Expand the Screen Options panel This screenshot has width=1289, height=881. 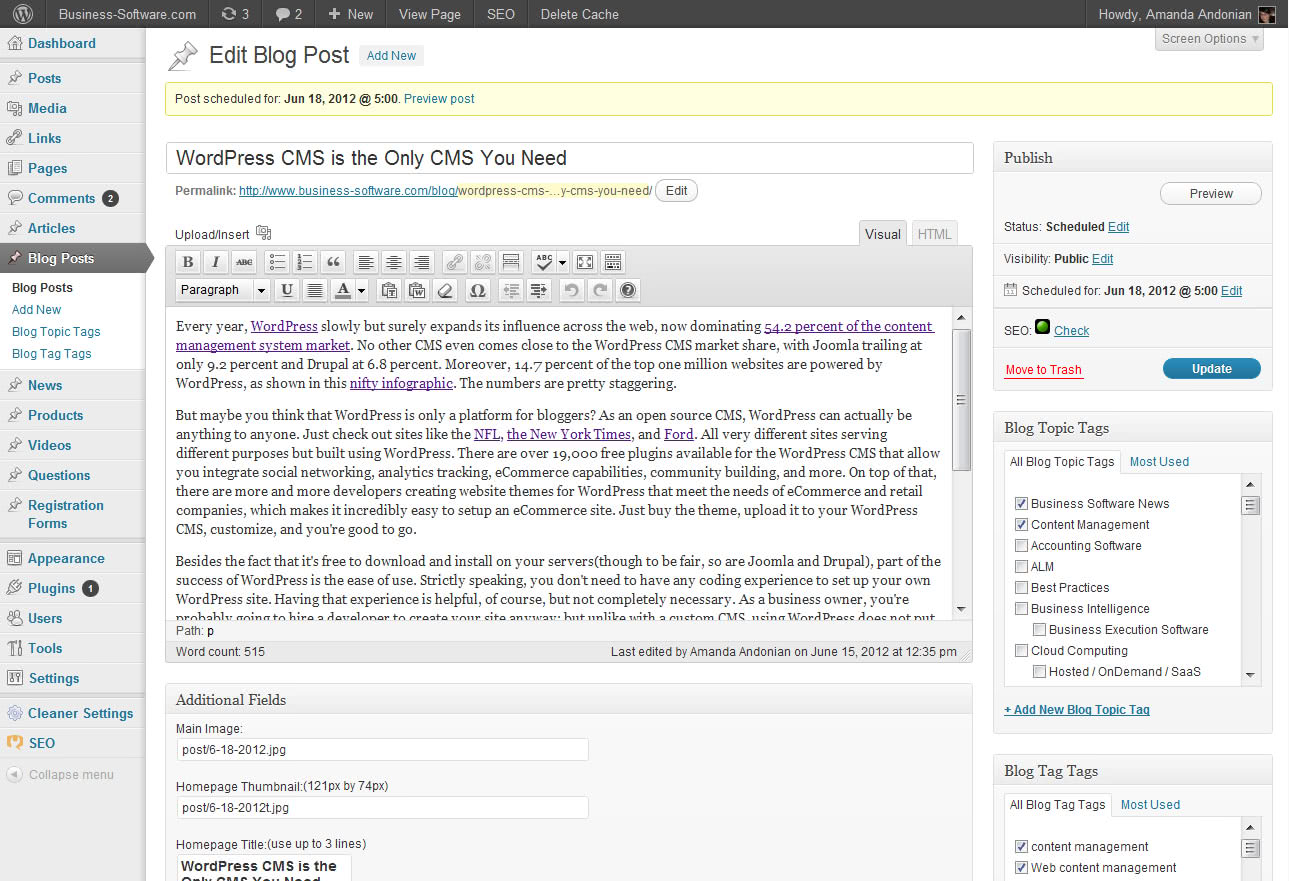(x=1210, y=39)
